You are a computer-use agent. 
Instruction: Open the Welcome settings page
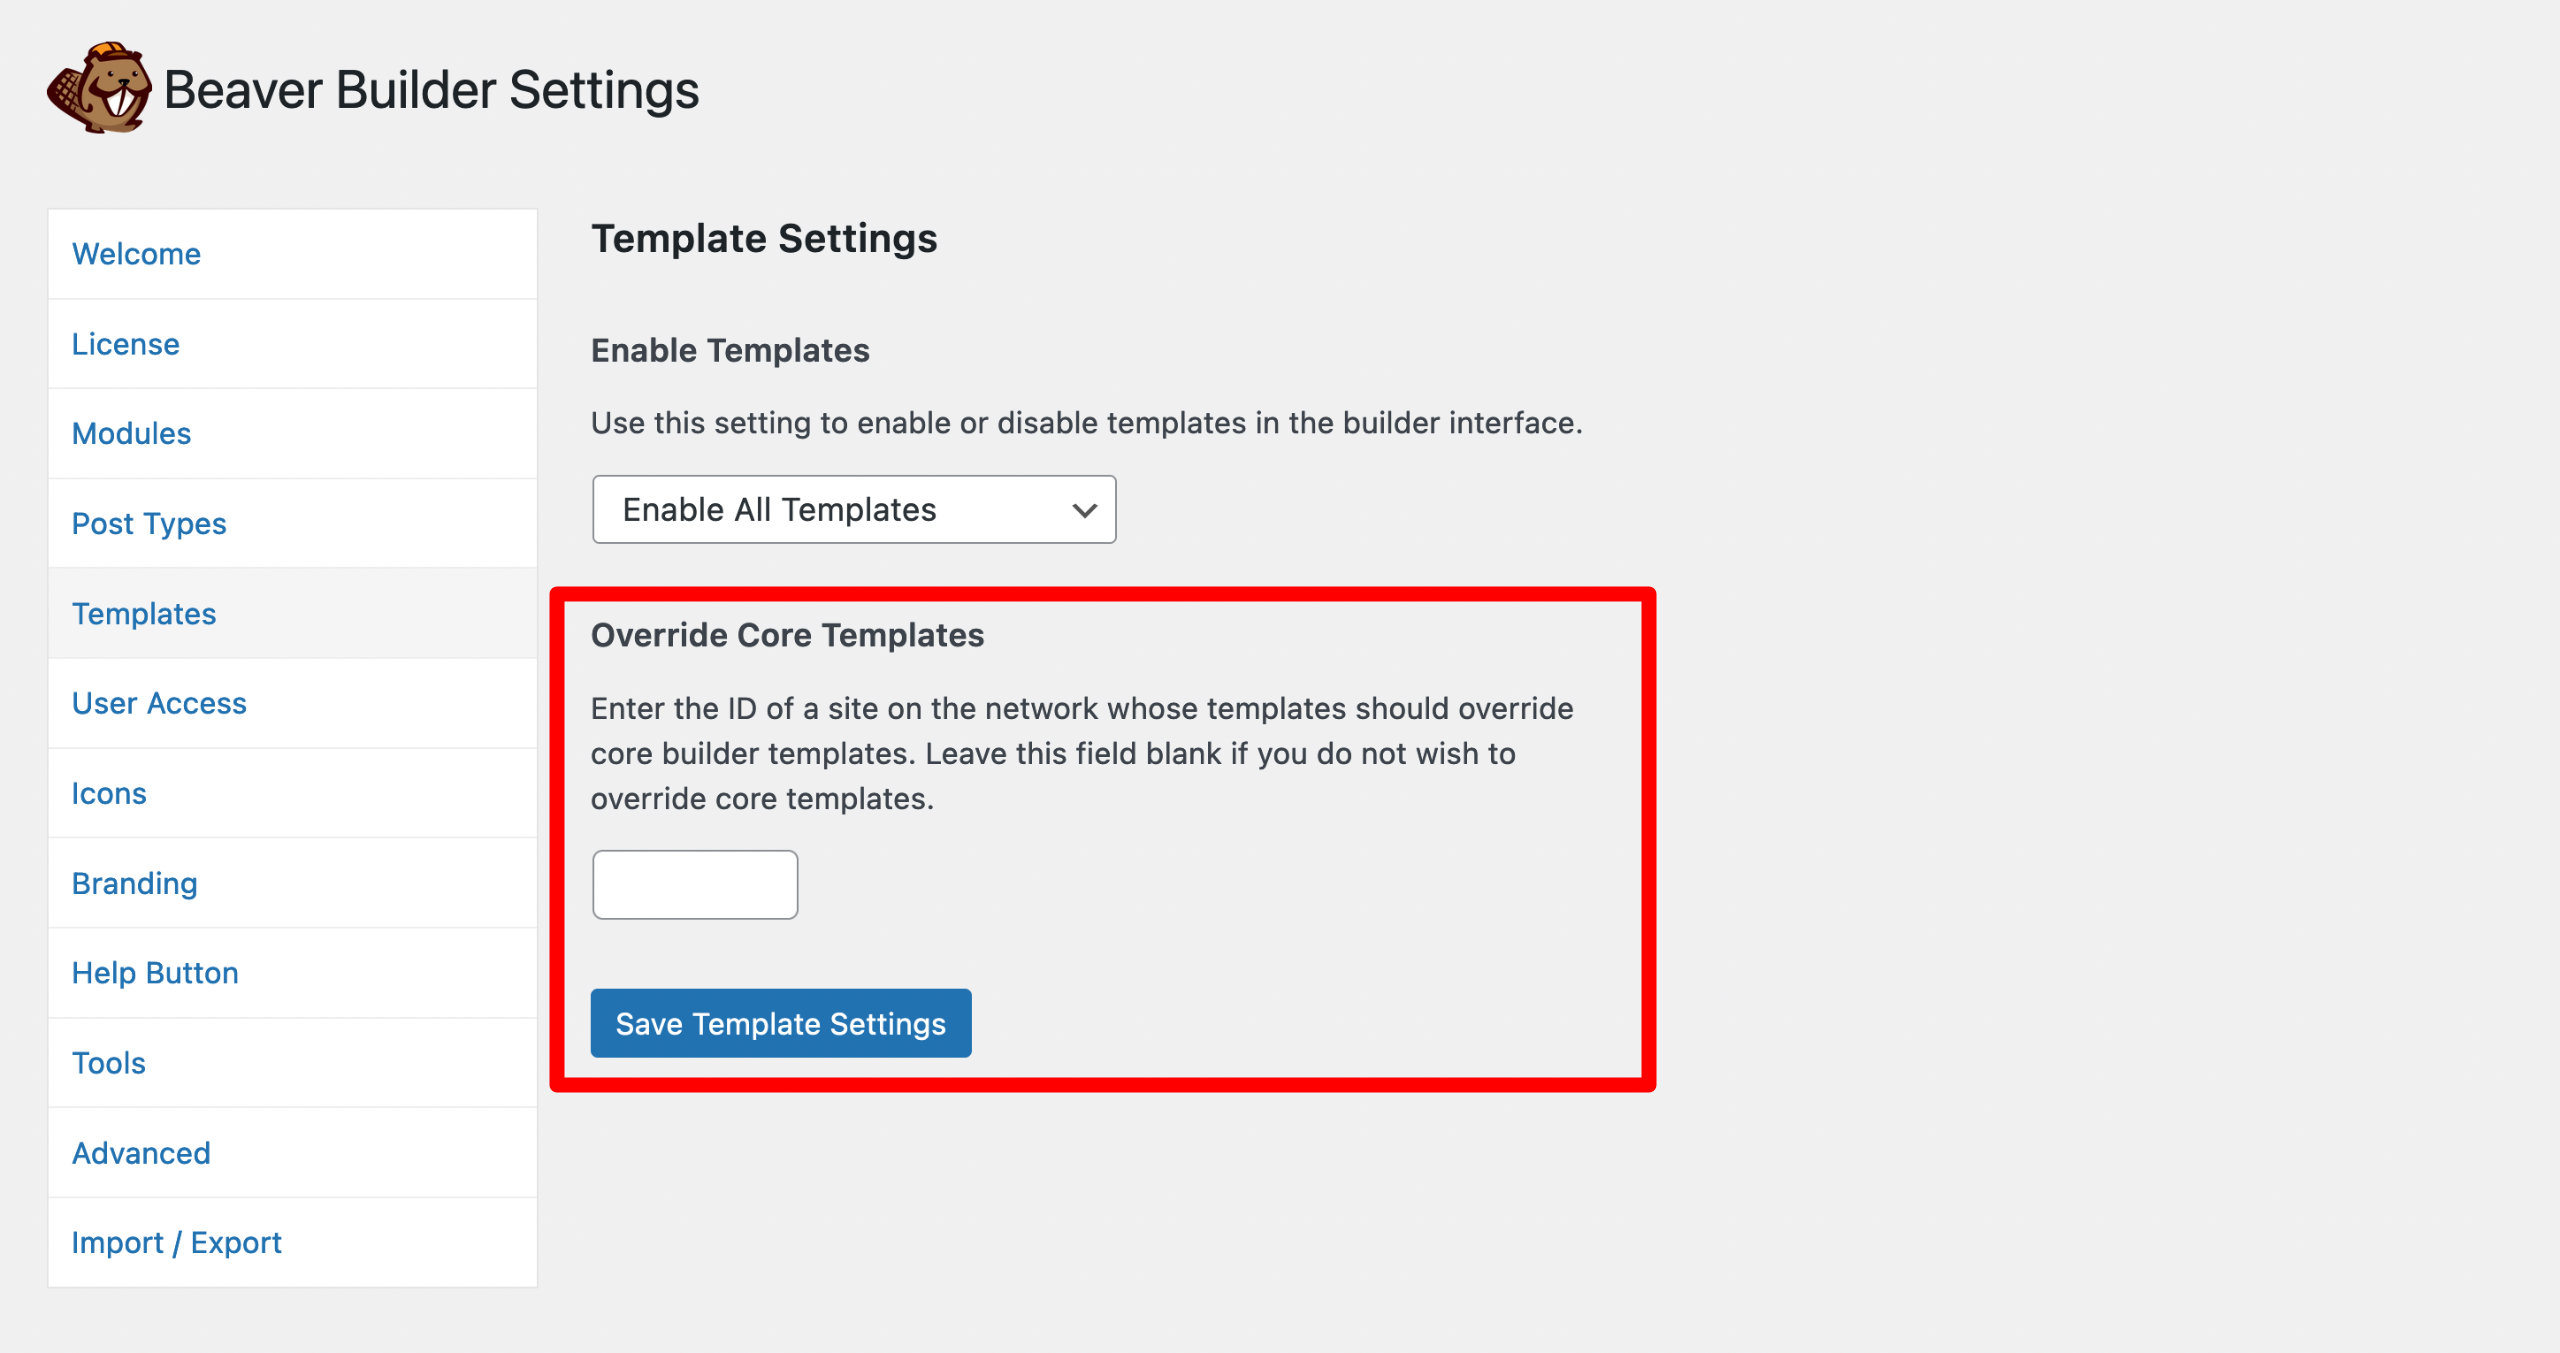pyautogui.click(x=136, y=254)
